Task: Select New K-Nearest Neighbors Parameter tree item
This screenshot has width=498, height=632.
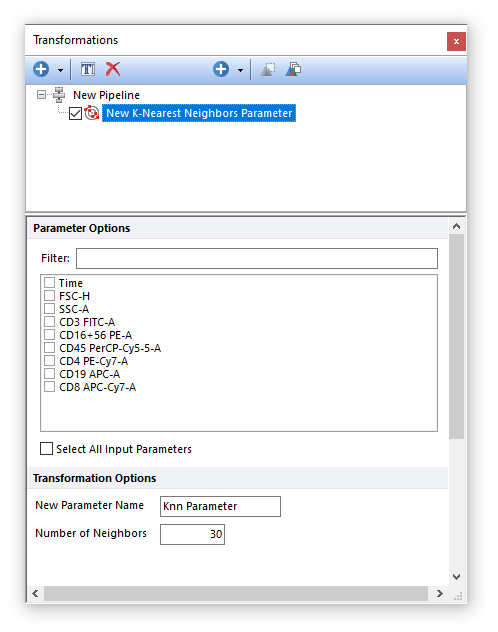Action: click(x=199, y=113)
